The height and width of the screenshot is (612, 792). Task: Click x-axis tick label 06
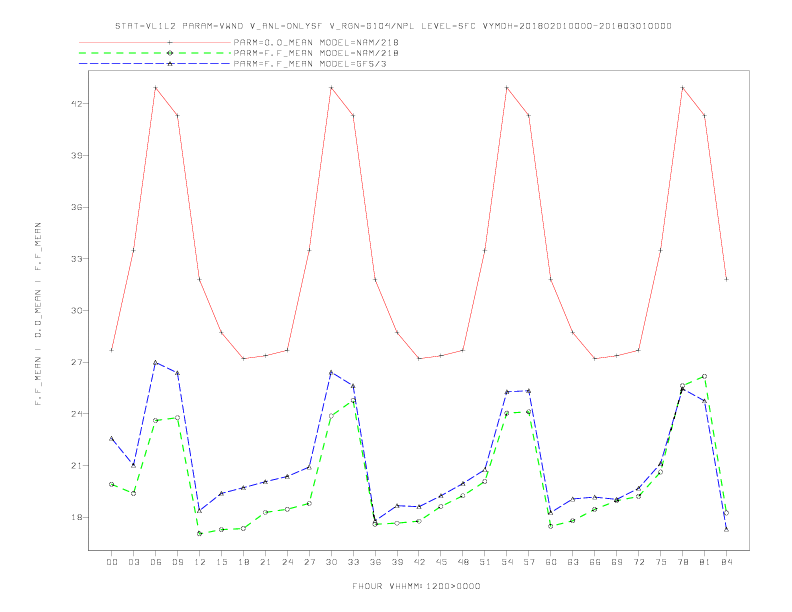click(156, 562)
